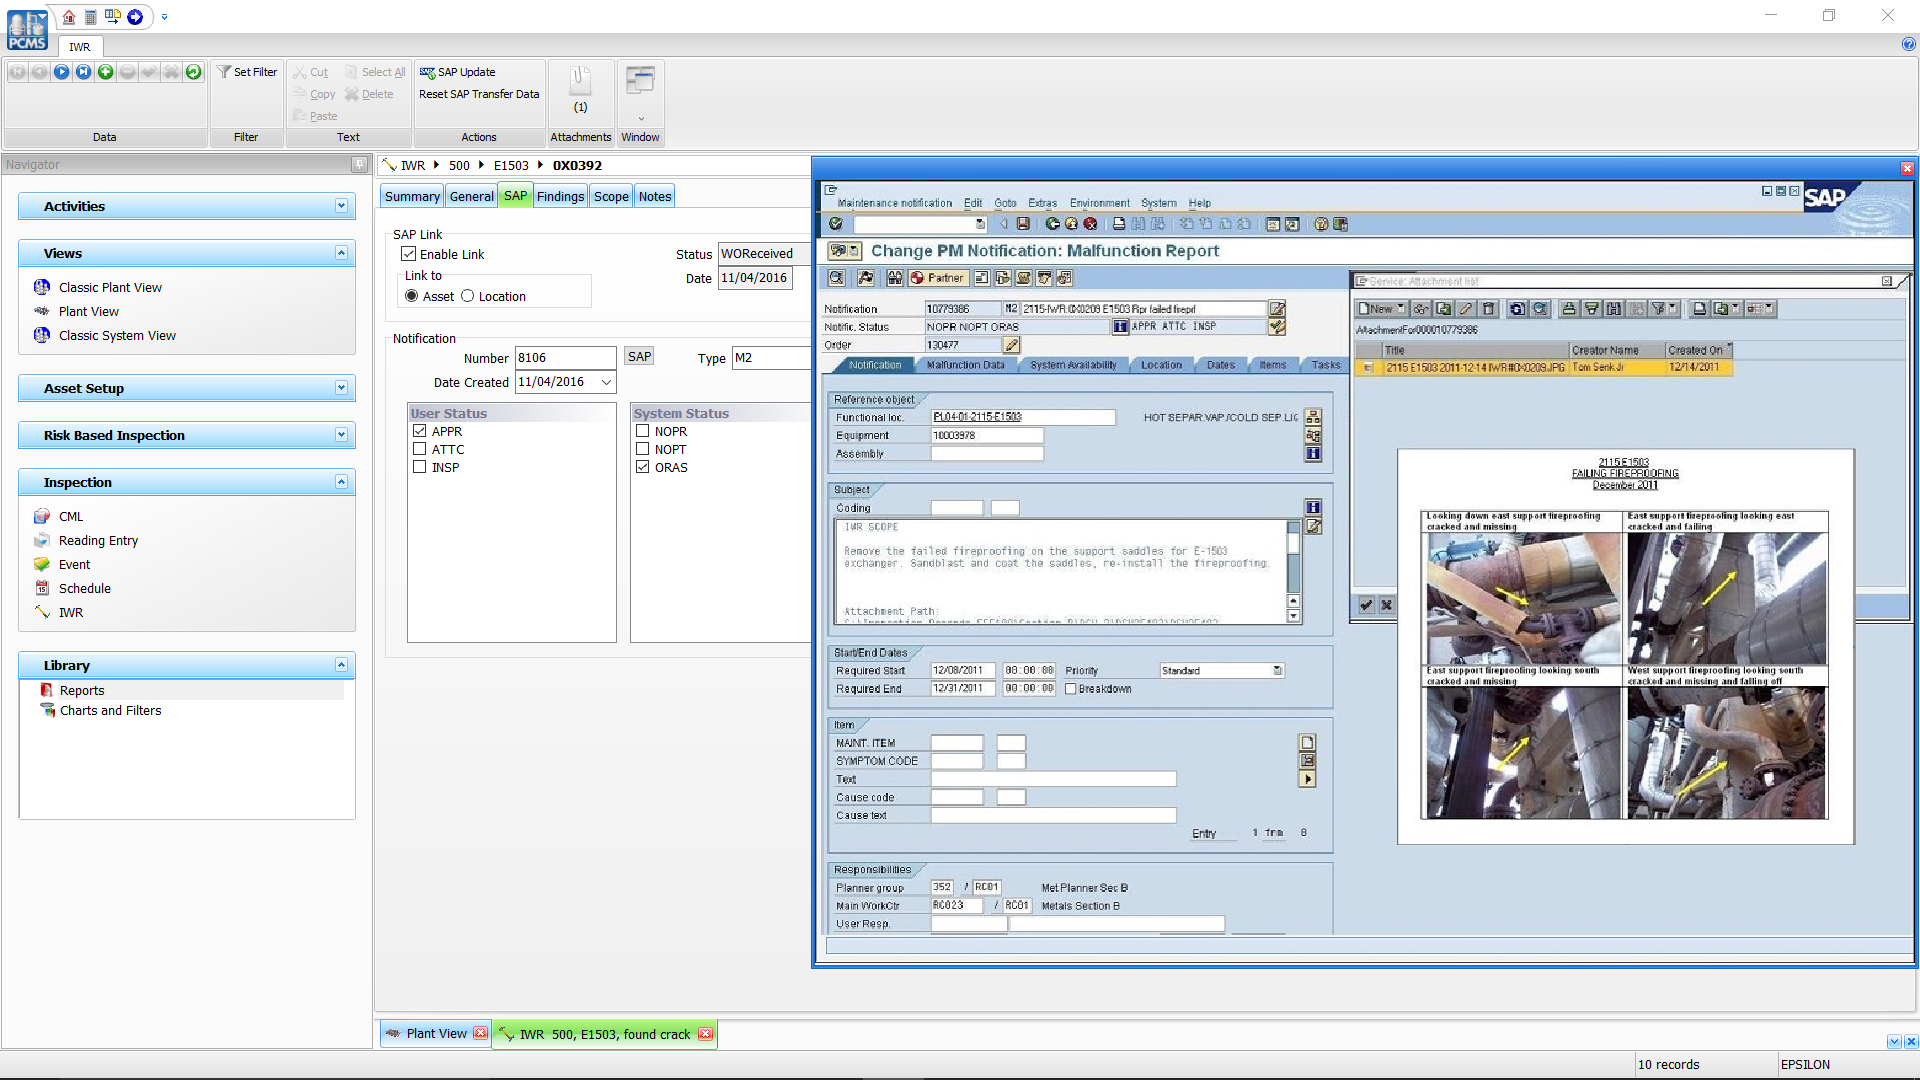The height and width of the screenshot is (1080, 1920).
Task: Click the Save icon in the SAP toolbar
Action: point(1022,224)
